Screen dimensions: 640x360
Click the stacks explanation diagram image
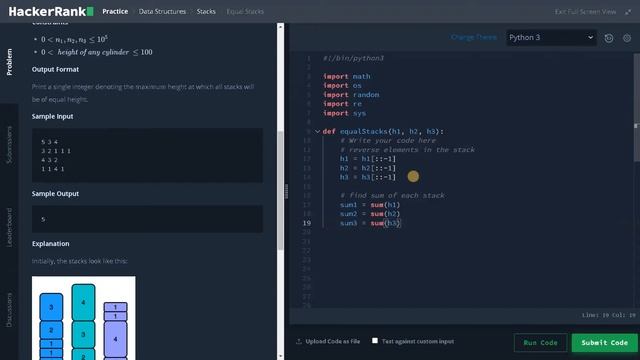tap(84, 318)
